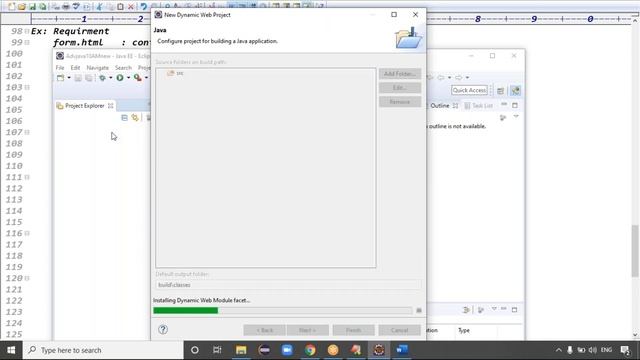Viewport: 640px width, 360px height.
Task: Click the Eclipse Save toolbar icon
Action: tap(78, 78)
